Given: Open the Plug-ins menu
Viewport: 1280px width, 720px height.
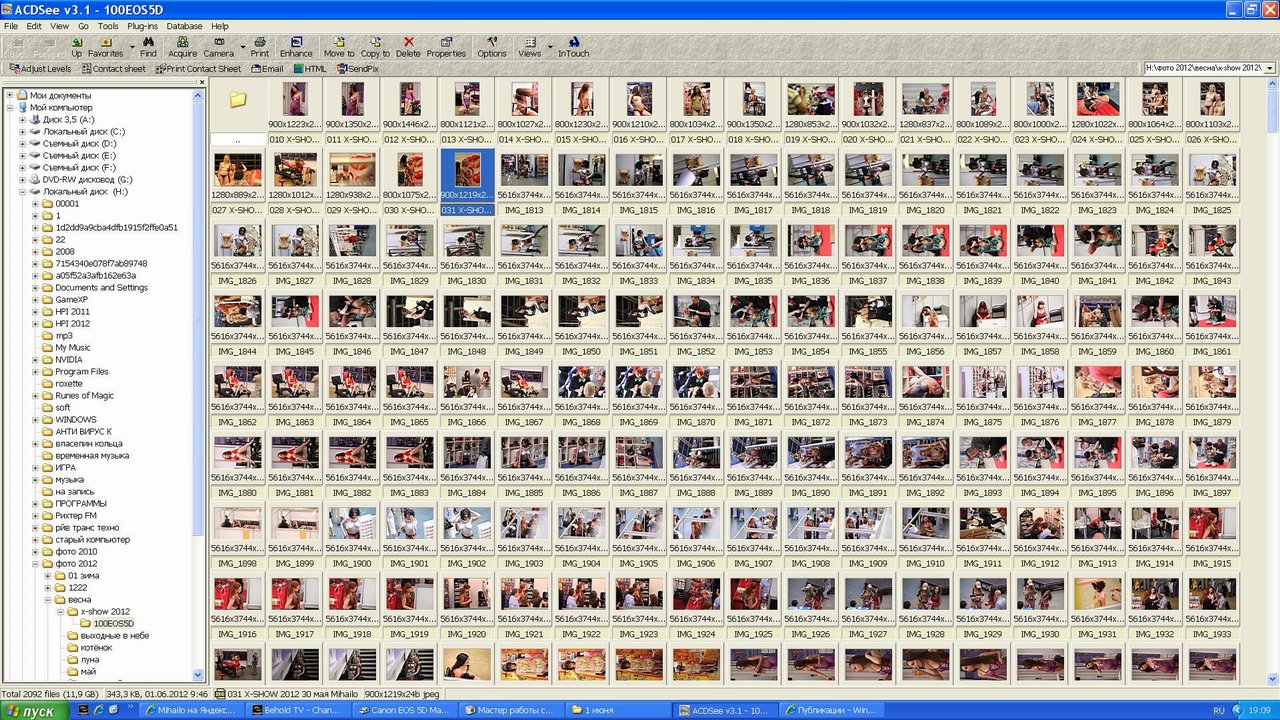Looking at the screenshot, I should tap(142, 26).
